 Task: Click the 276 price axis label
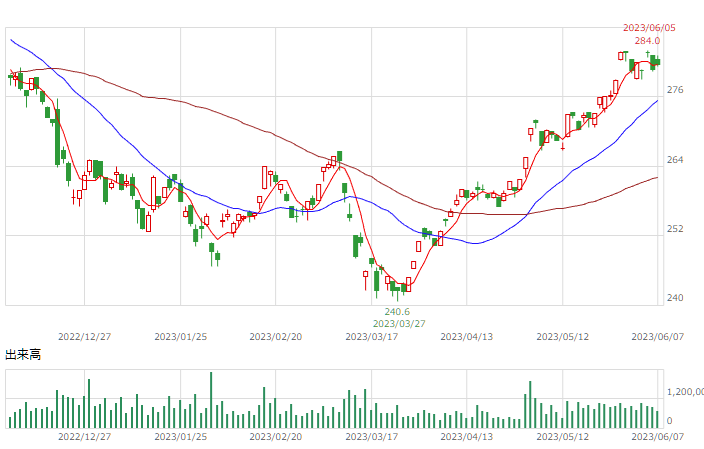[x=675, y=90]
